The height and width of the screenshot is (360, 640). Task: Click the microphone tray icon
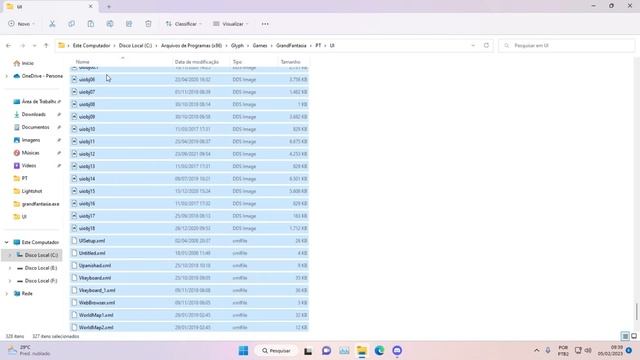[548, 350]
